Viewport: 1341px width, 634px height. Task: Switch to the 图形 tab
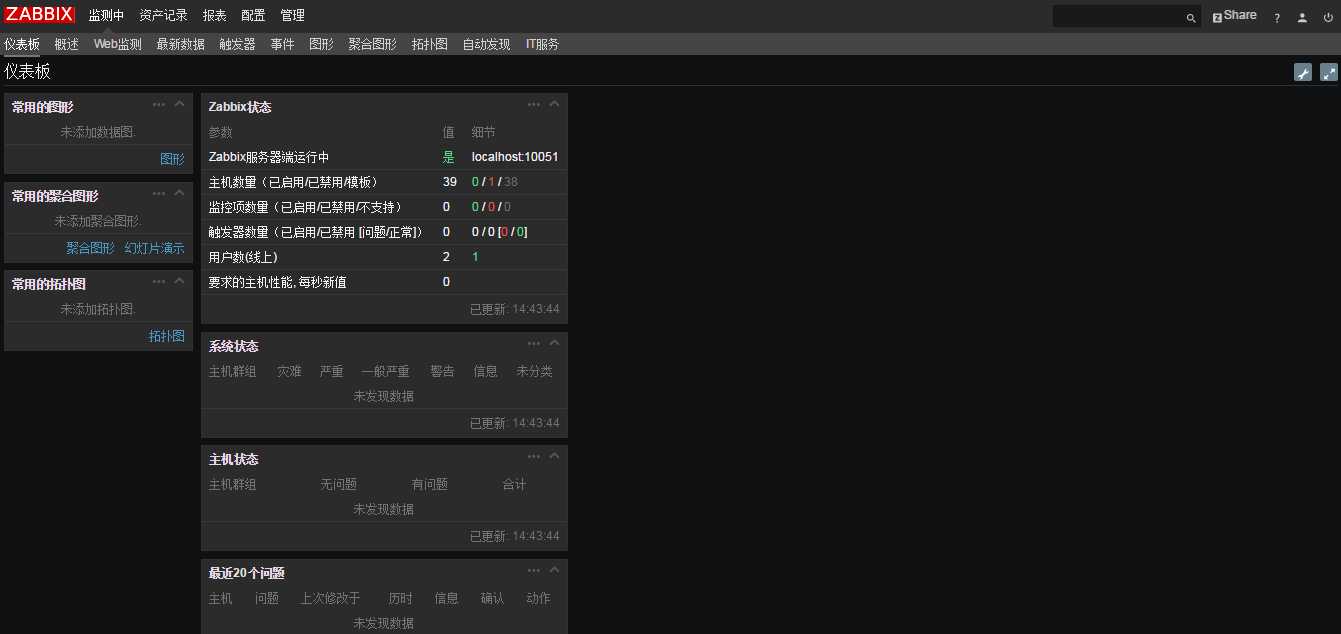[x=322, y=44]
